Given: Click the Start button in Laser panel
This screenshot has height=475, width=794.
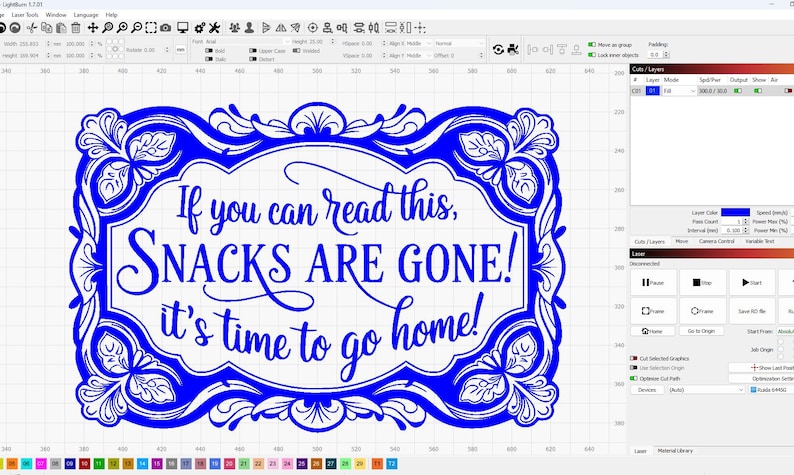Looking at the screenshot, I should pyautogui.click(x=752, y=283).
